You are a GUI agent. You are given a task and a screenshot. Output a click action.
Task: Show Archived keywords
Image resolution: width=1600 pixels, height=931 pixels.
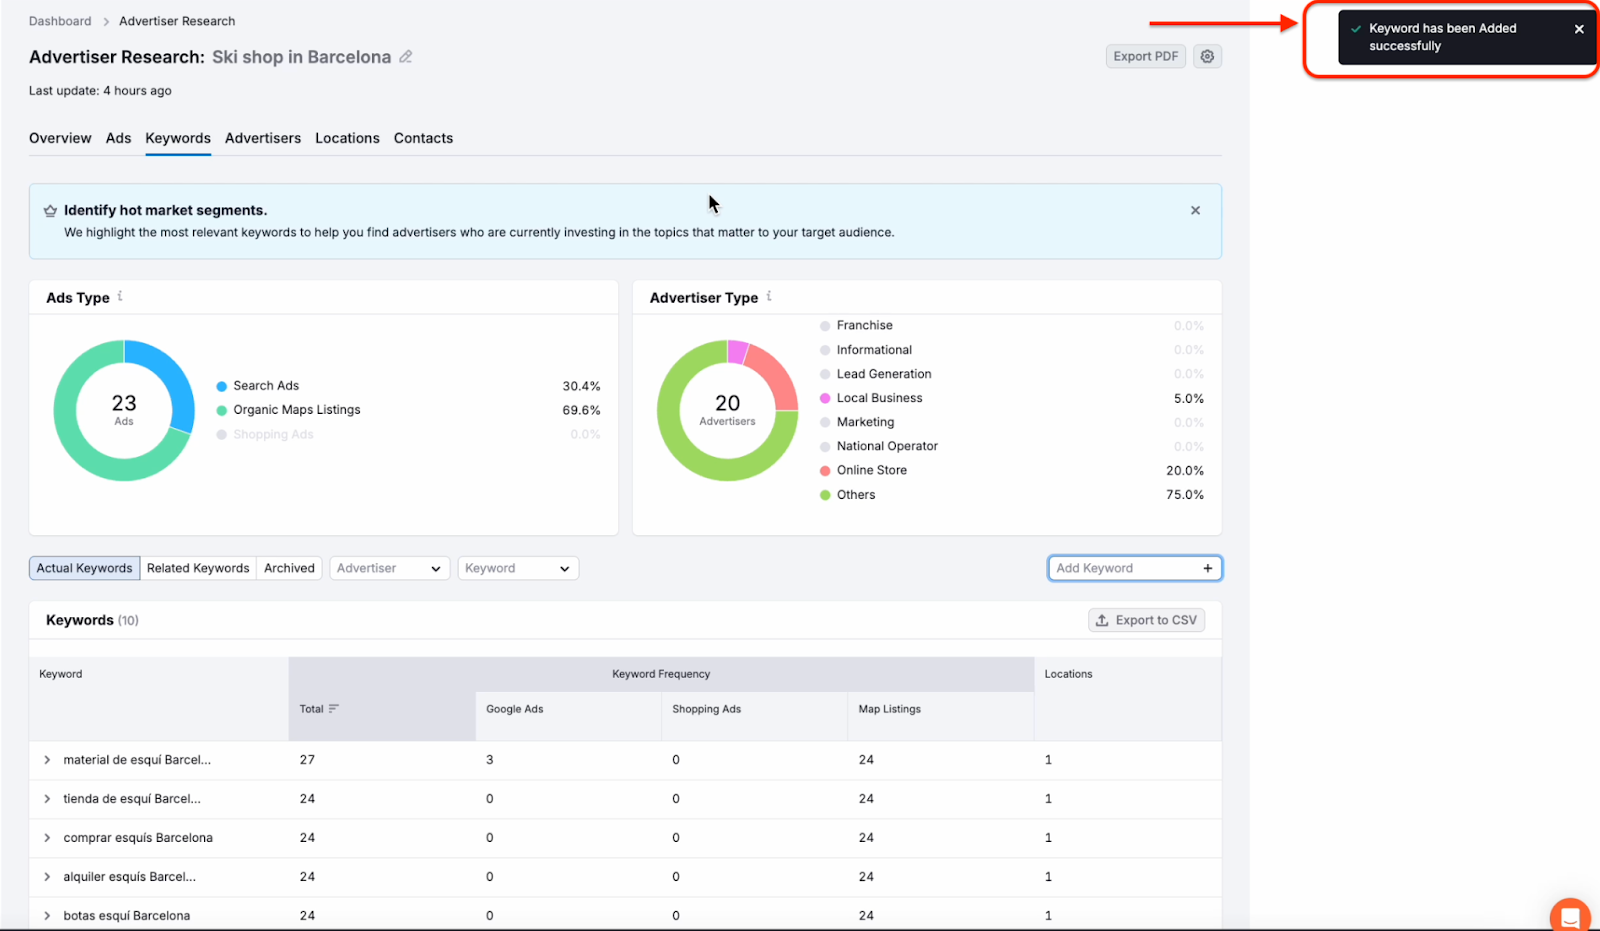tap(289, 567)
